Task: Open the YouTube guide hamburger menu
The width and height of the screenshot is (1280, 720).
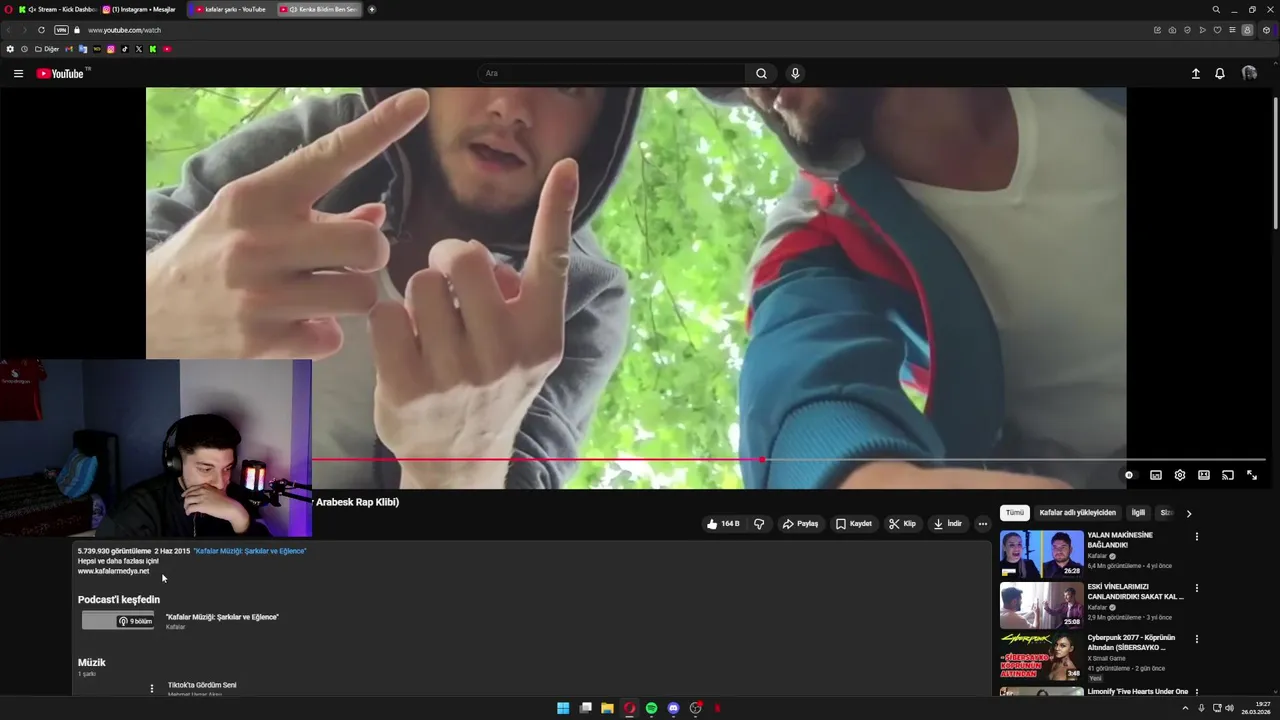Action: pyautogui.click(x=18, y=73)
